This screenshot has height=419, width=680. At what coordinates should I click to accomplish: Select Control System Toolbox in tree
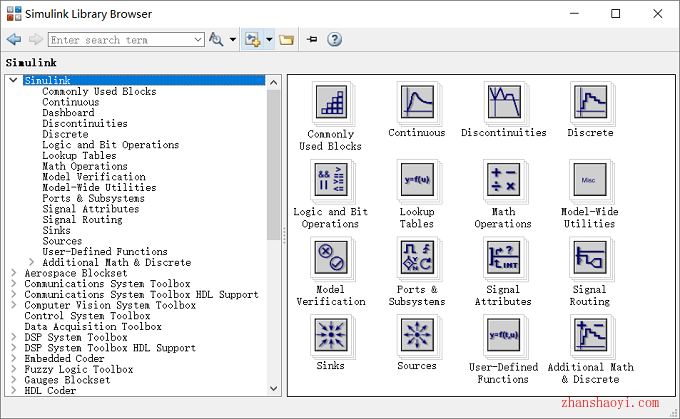[87, 315]
